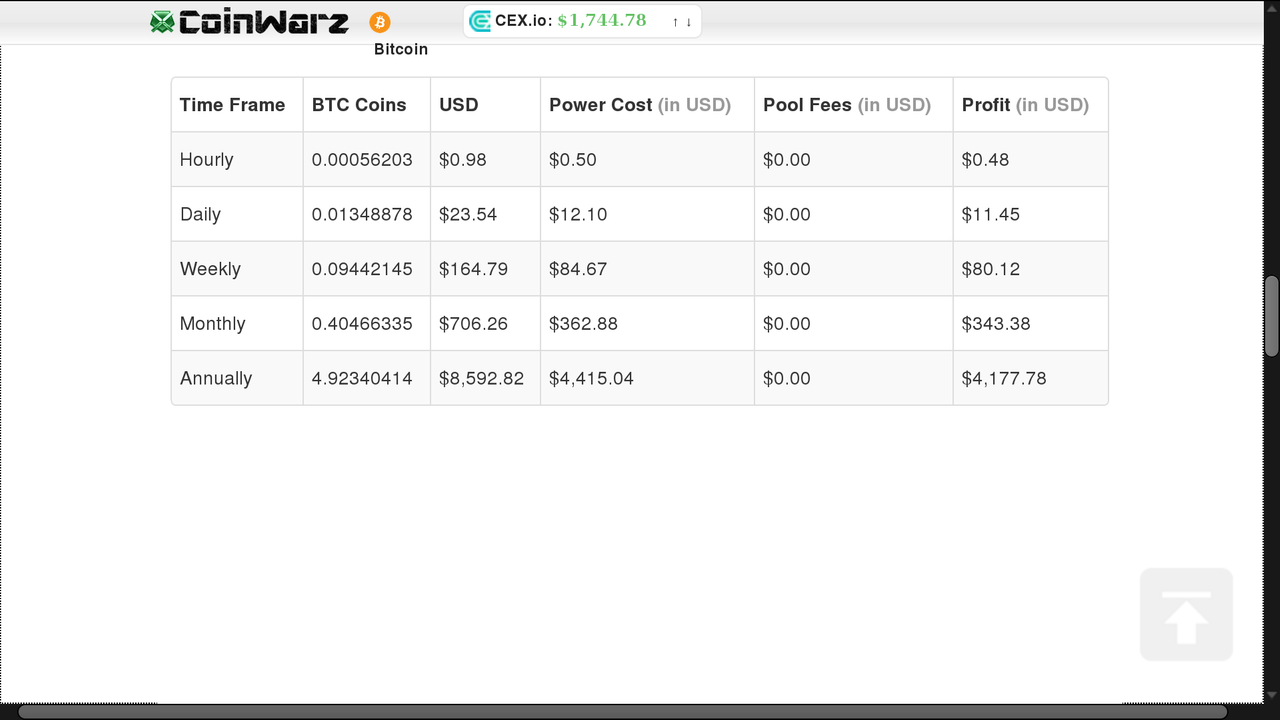Click the annual profit $4,177.78
Screen dimensions: 1280x720
(x=1004, y=378)
